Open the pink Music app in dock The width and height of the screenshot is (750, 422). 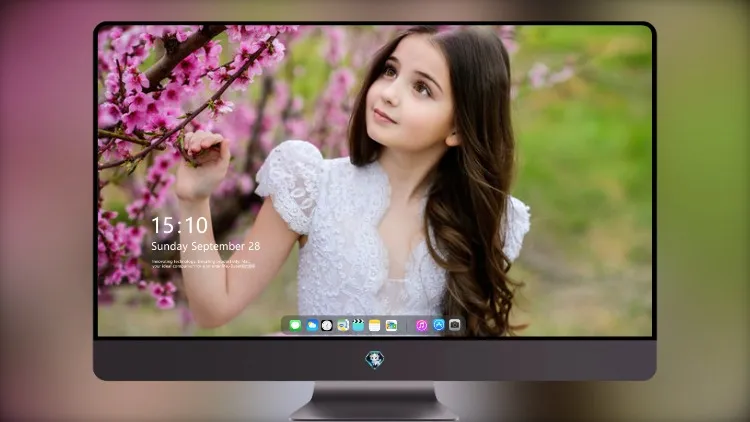[421, 325]
